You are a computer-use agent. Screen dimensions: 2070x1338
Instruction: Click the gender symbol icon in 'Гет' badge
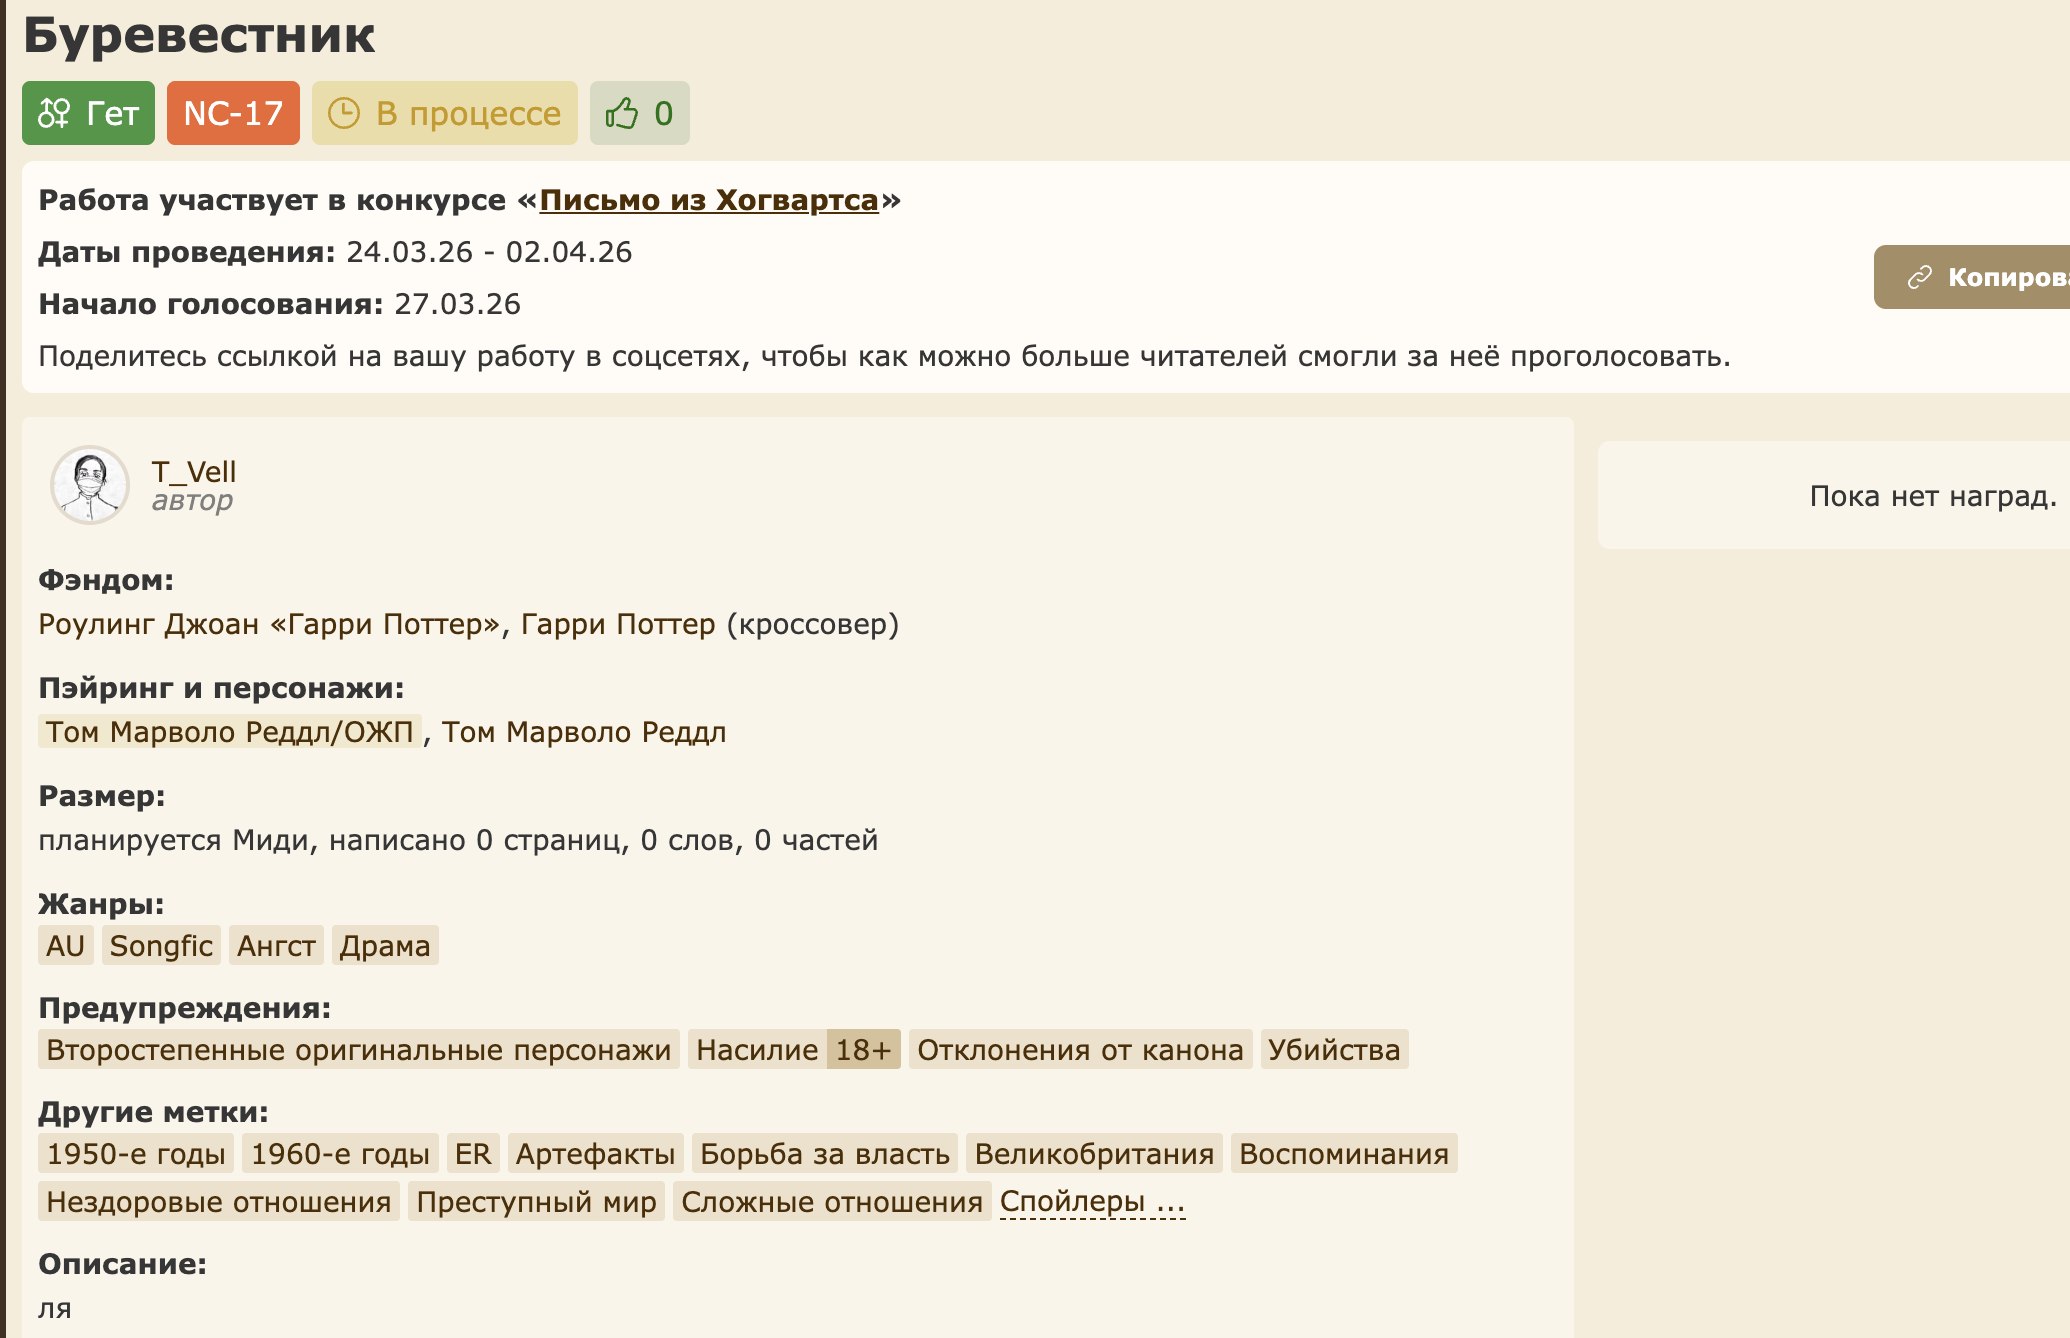pyautogui.click(x=54, y=113)
